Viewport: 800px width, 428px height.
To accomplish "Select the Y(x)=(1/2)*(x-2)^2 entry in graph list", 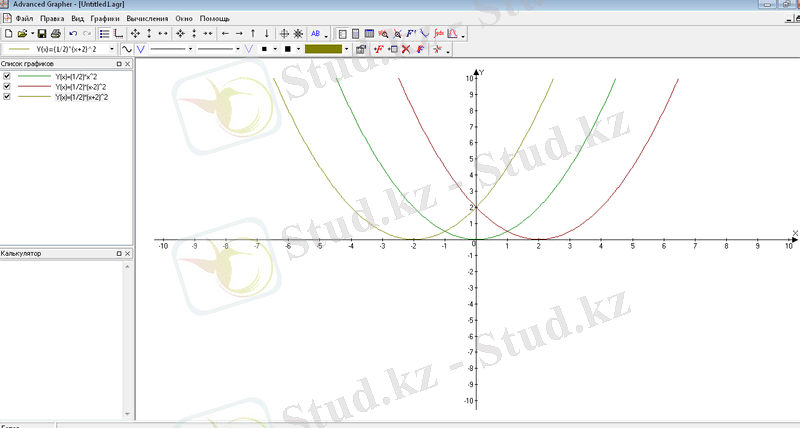I will (68, 87).
